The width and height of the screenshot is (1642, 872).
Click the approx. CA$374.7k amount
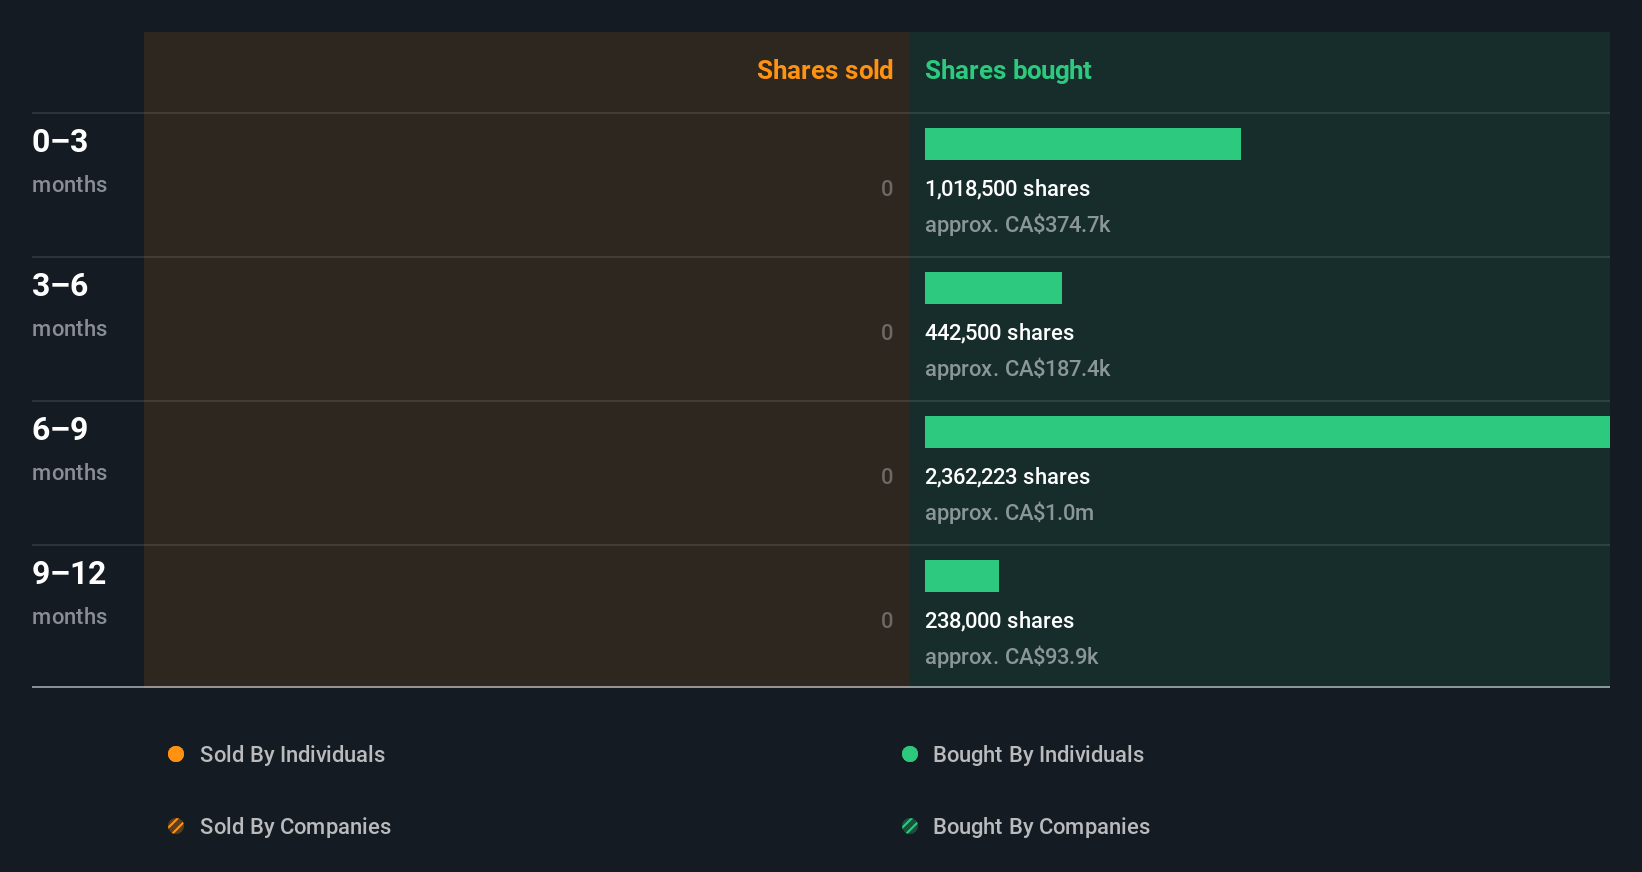pyautogui.click(x=1017, y=224)
